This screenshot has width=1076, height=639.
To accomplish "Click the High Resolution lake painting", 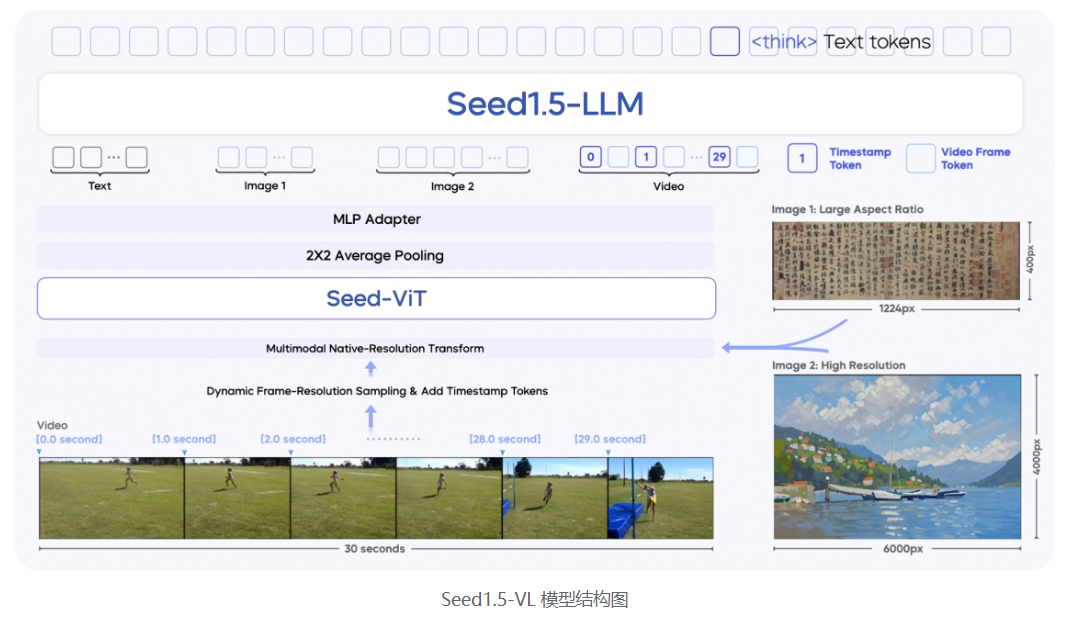I will coord(897,457).
